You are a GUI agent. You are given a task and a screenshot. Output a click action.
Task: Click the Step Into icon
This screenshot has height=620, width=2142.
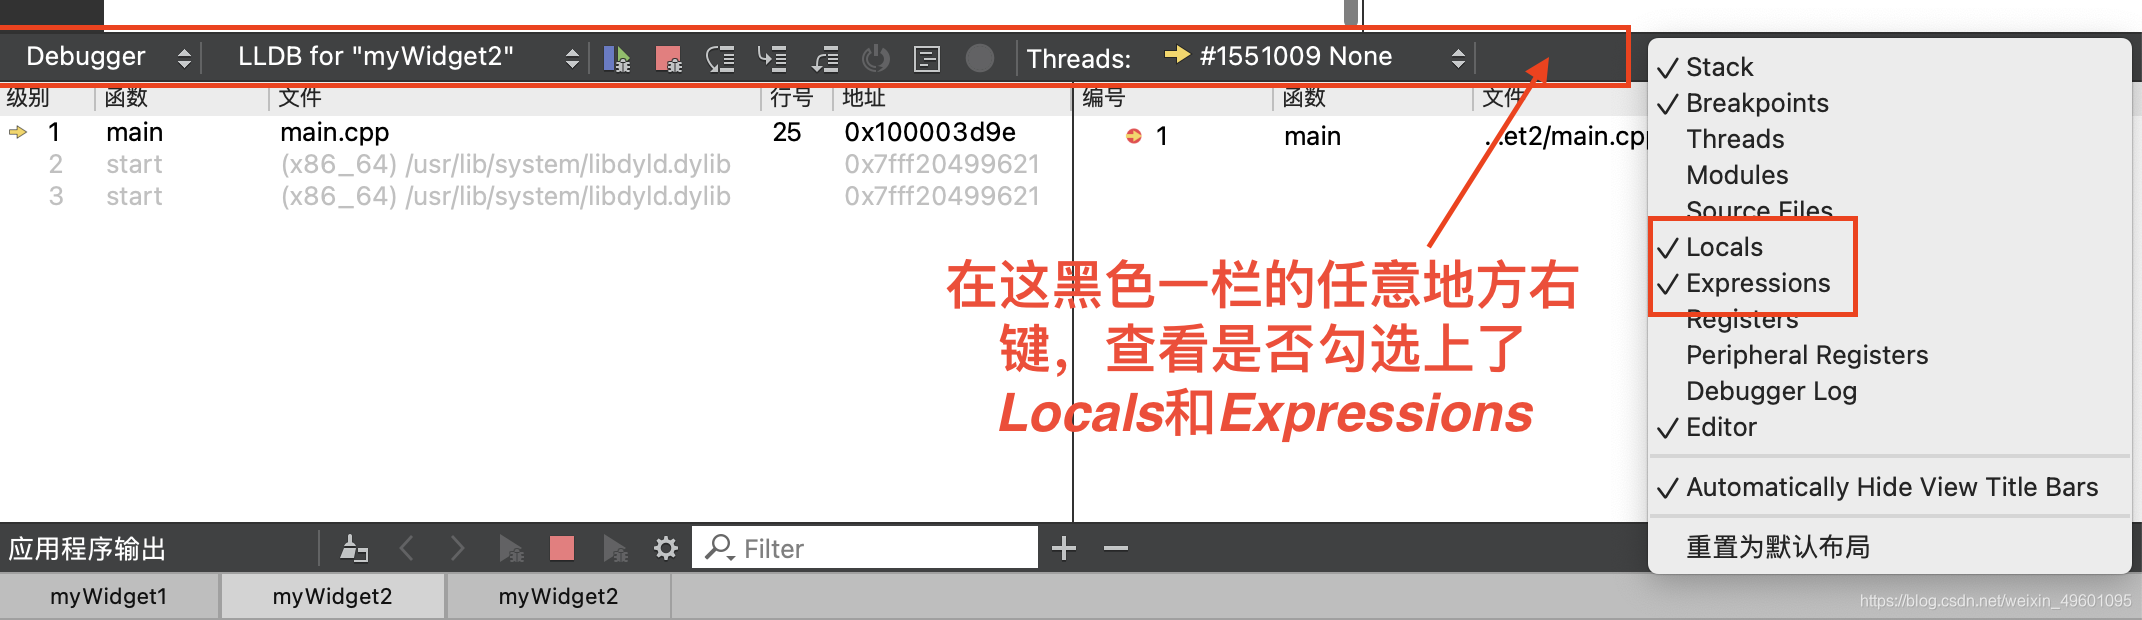(772, 58)
